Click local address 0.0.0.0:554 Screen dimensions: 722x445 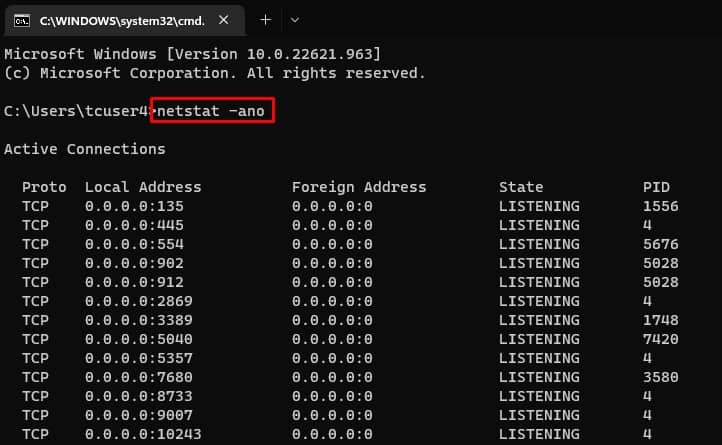(x=134, y=244)
